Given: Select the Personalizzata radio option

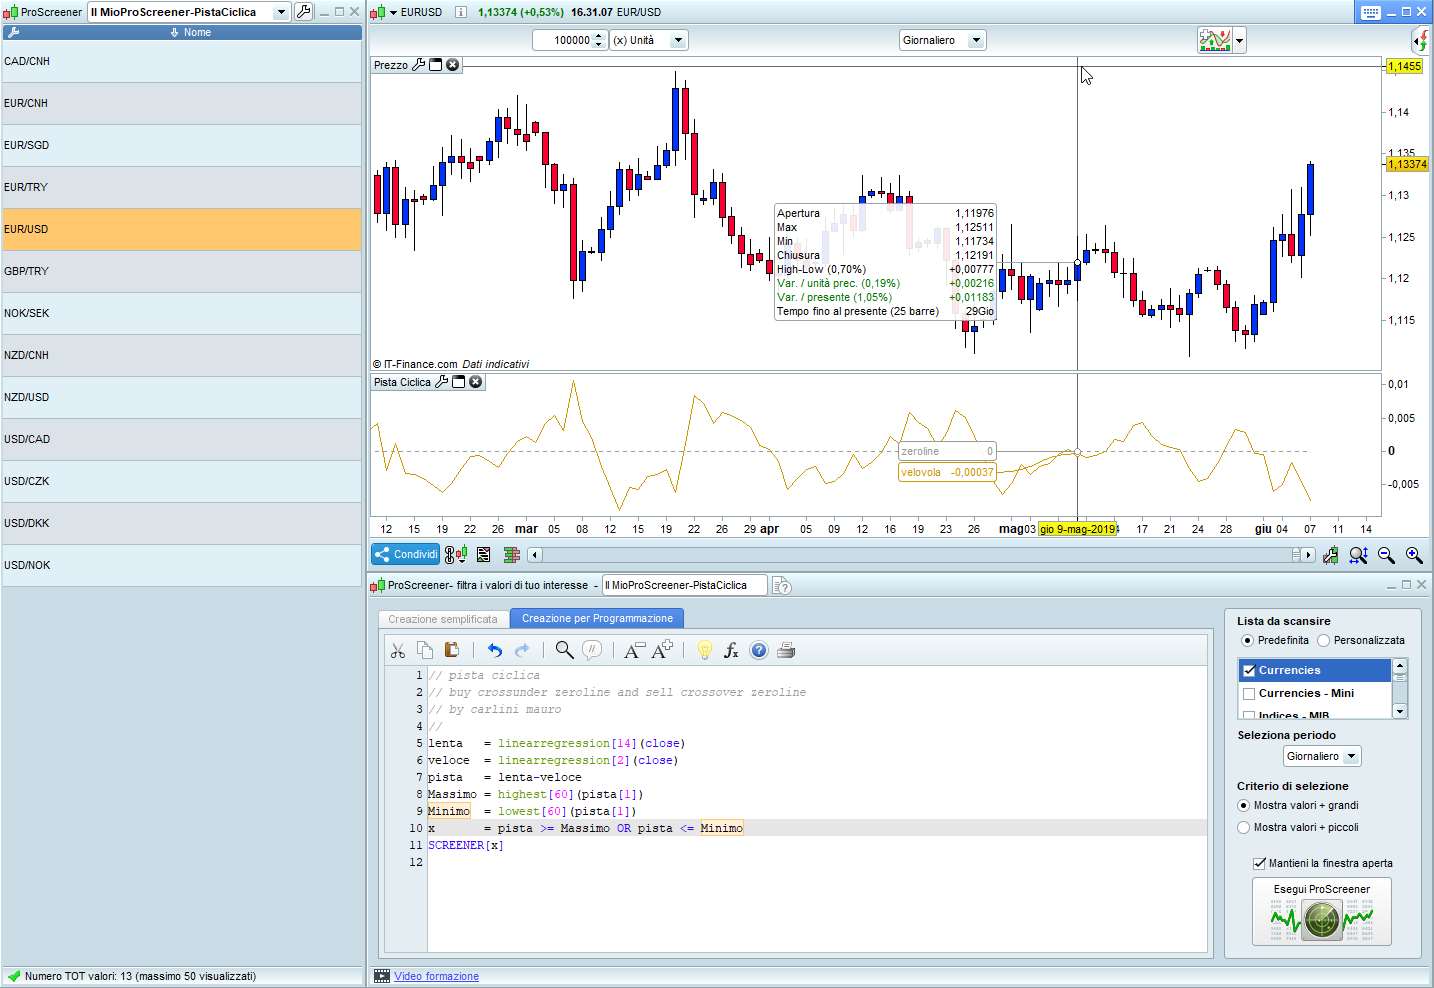Looking at the screenshot, I should point(1324,640).
